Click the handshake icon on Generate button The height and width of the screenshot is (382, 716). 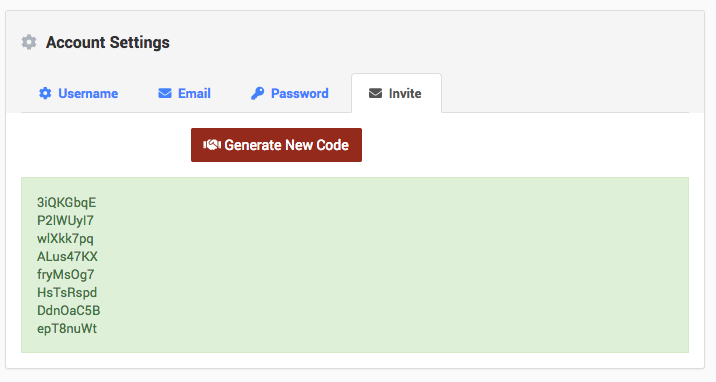pyautogui.click(x=212, y=145)
